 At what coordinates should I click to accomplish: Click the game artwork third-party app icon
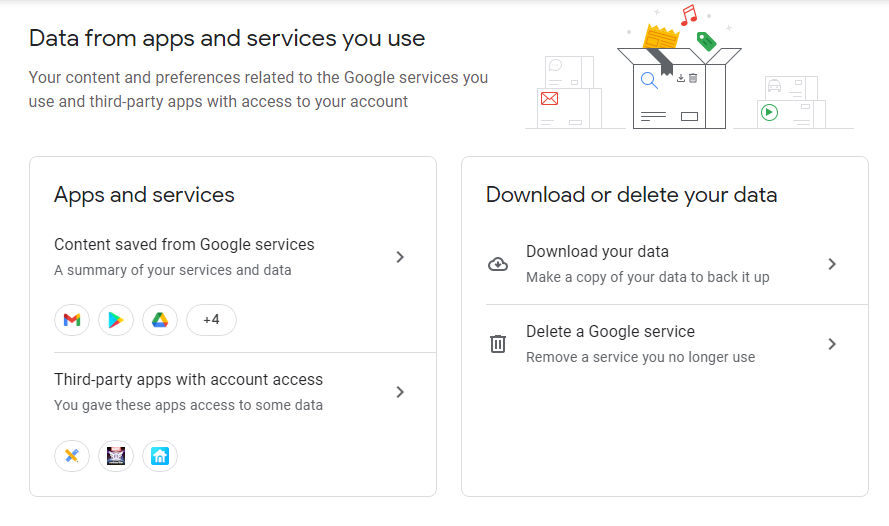click(x=116, y=456)
